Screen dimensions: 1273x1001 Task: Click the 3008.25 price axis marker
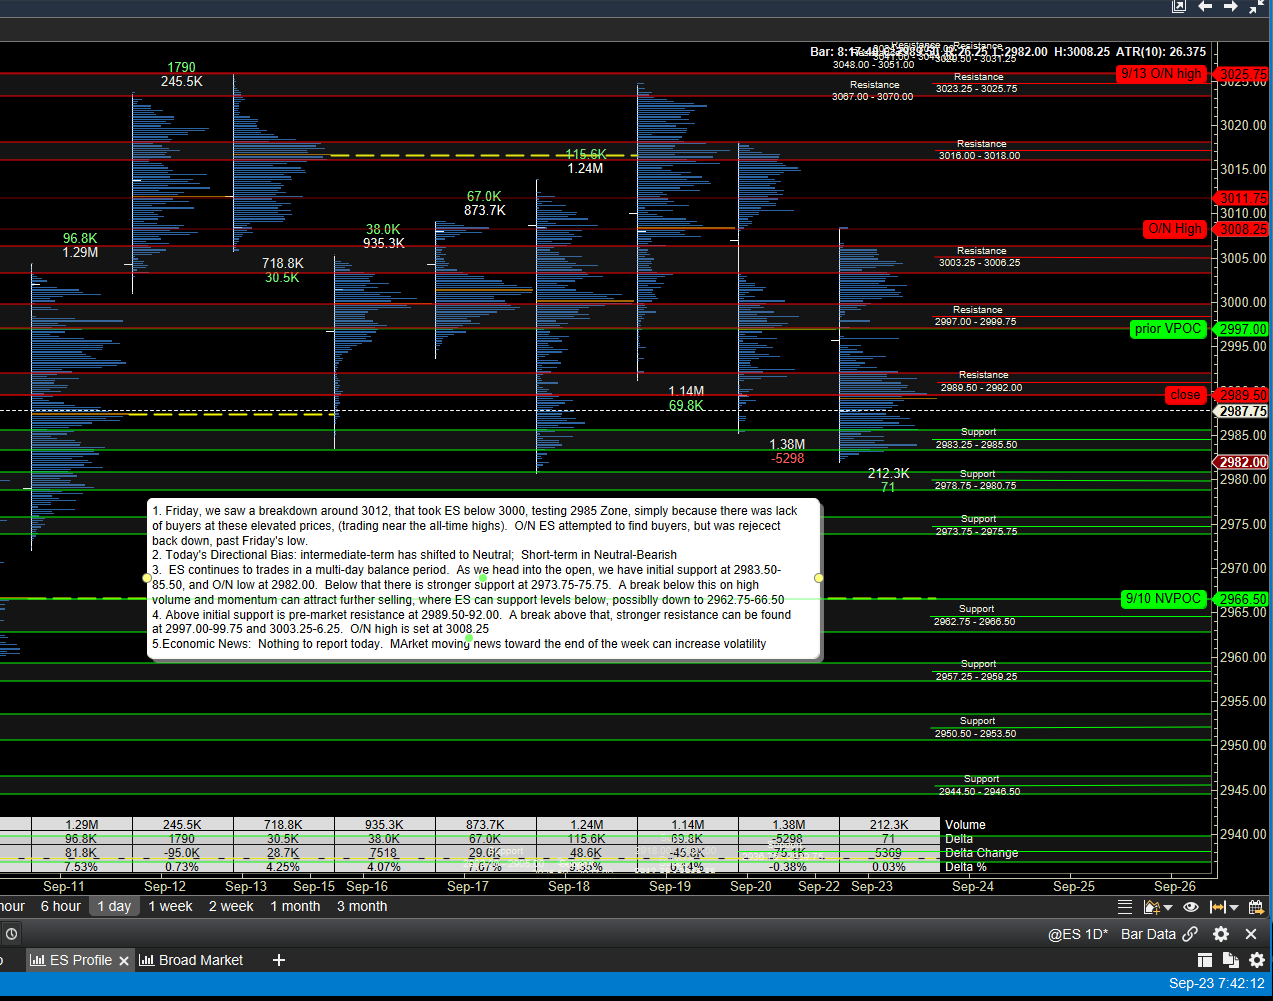point(1242,229)
